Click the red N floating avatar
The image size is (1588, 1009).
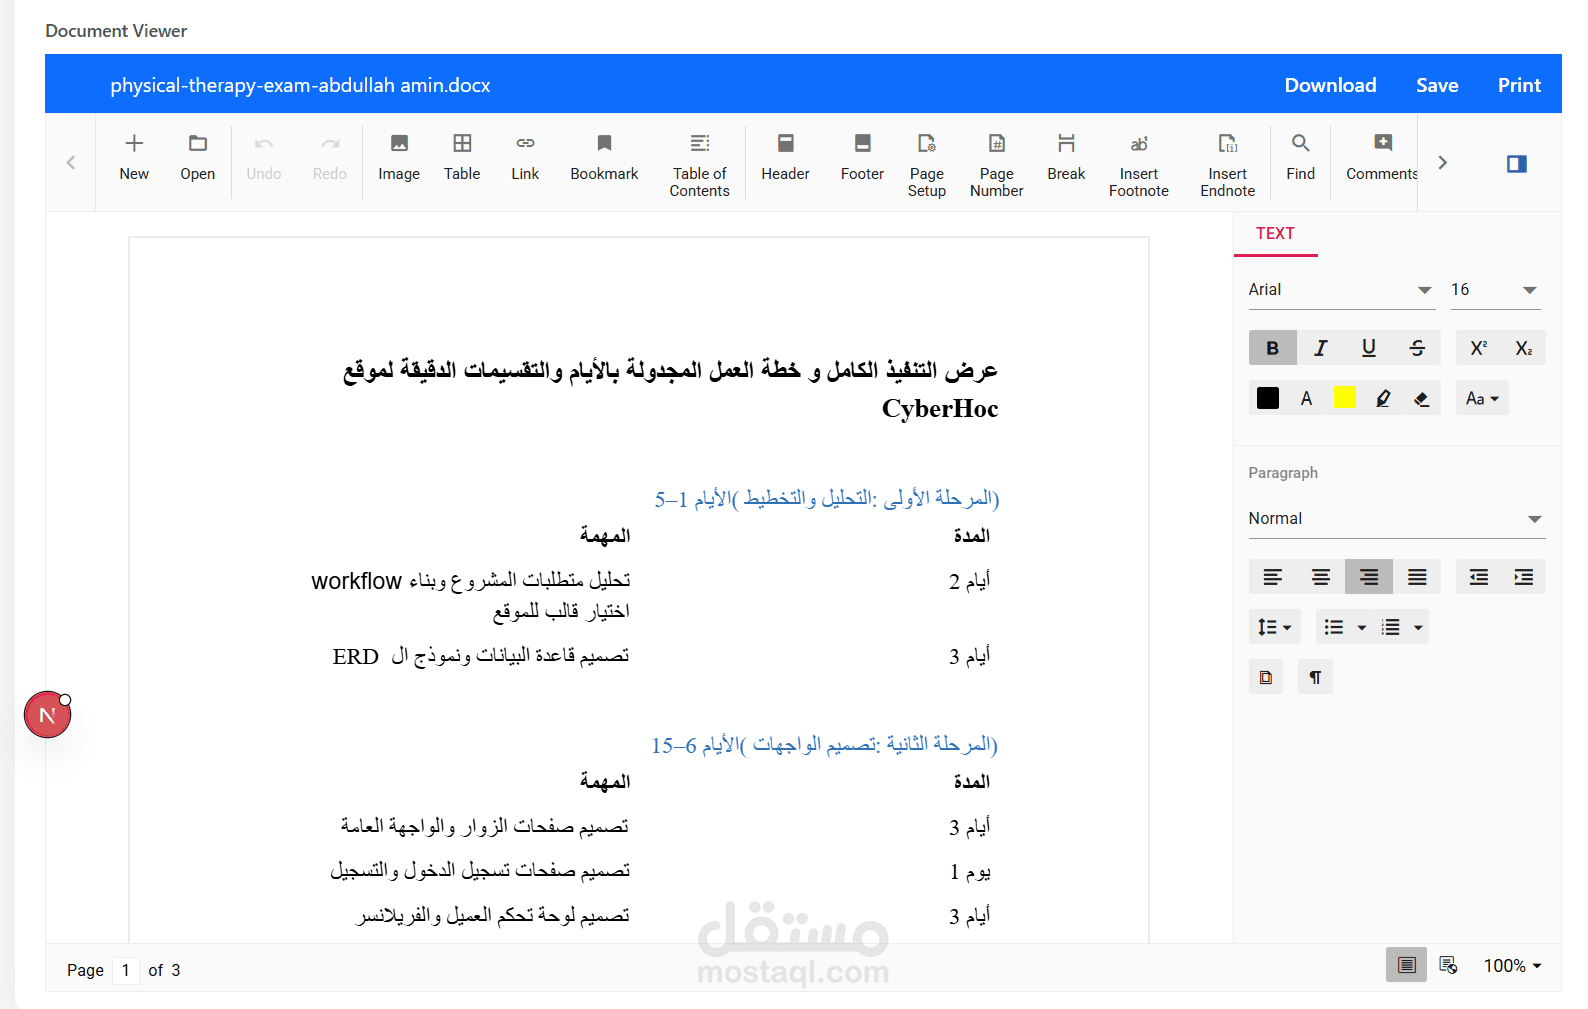(x=47, y=714)
